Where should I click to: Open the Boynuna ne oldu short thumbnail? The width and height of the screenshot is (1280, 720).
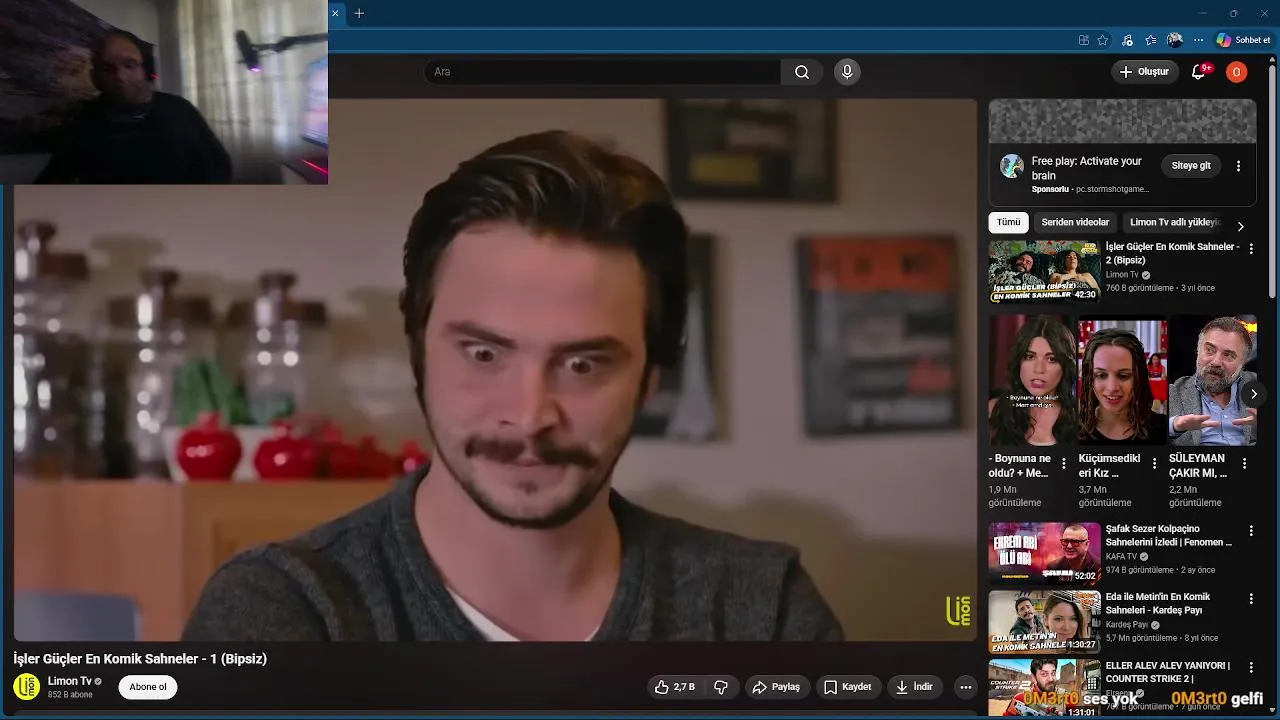[1030, 380]
